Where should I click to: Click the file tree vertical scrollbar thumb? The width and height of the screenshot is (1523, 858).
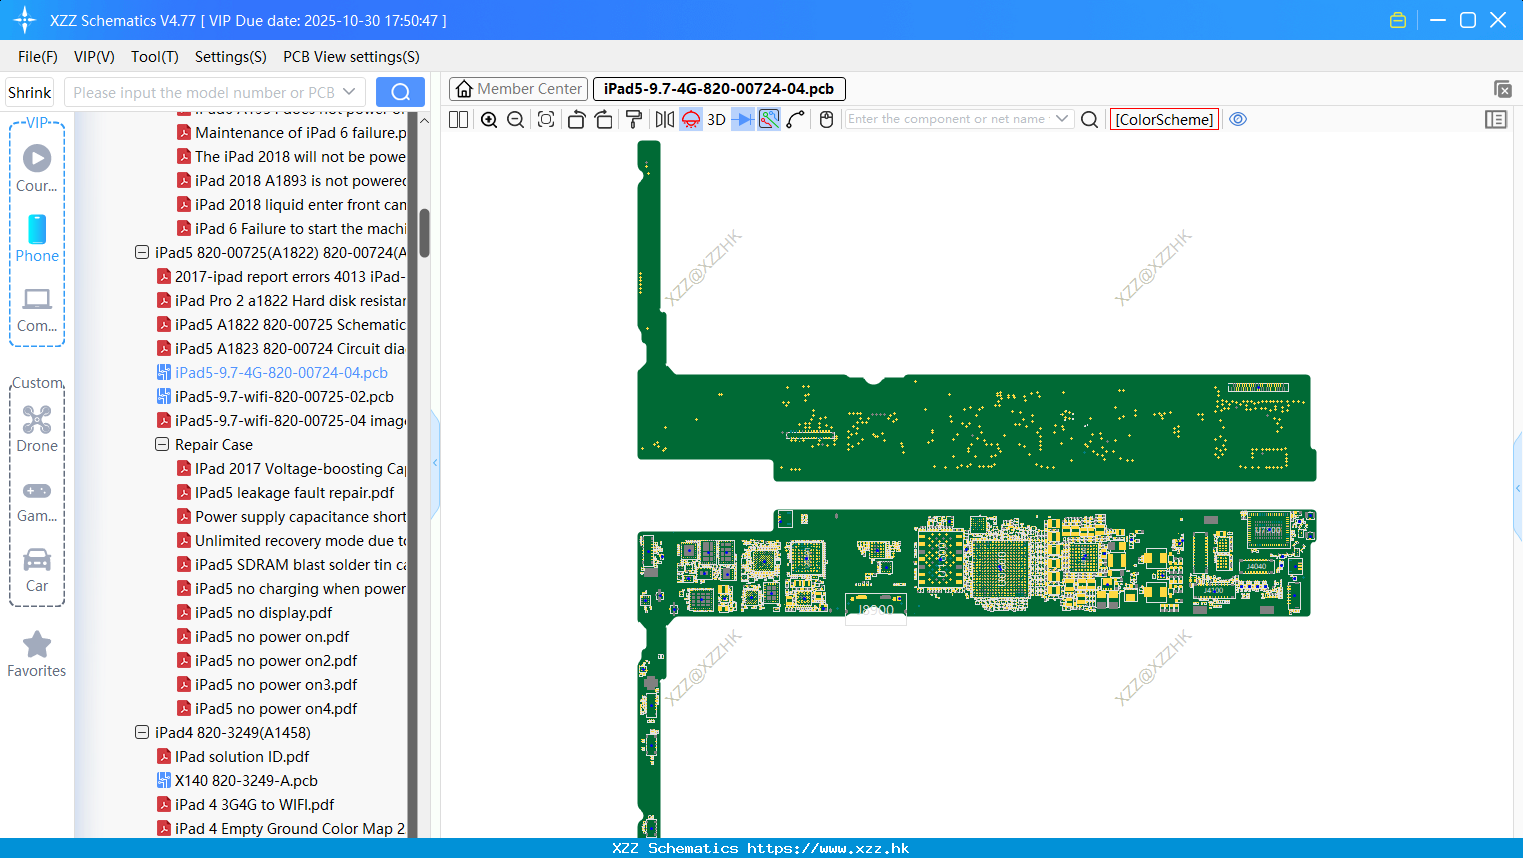(424, 233)
